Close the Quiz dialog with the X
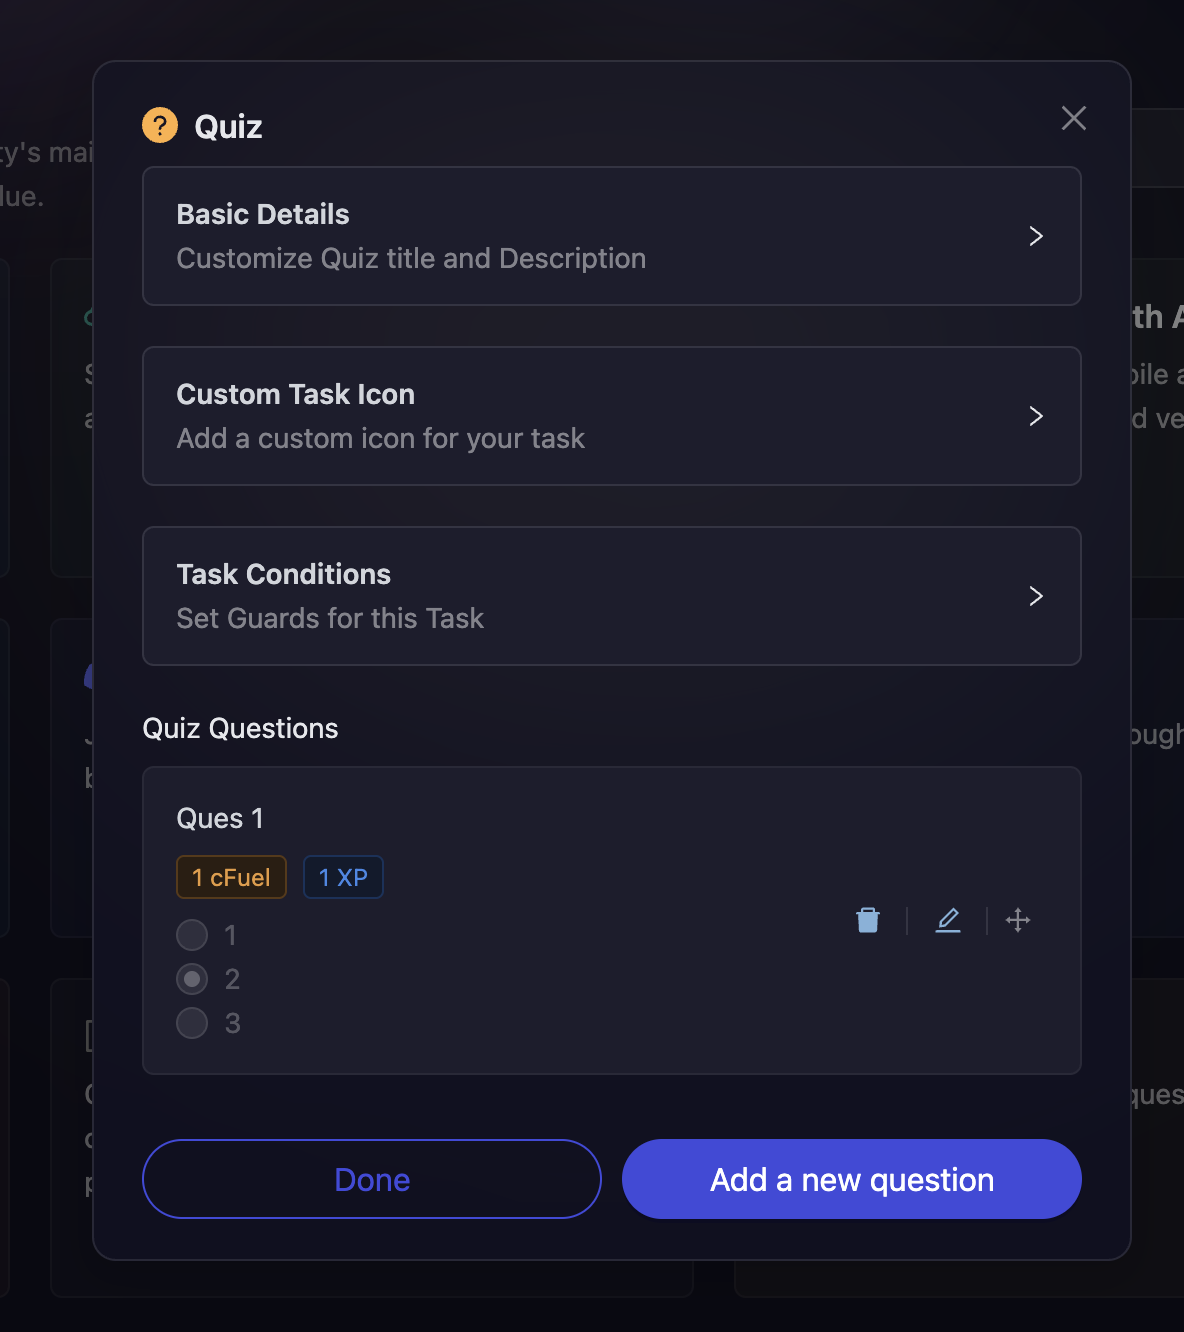The image size is (1184, 1332). (1074, 118)
